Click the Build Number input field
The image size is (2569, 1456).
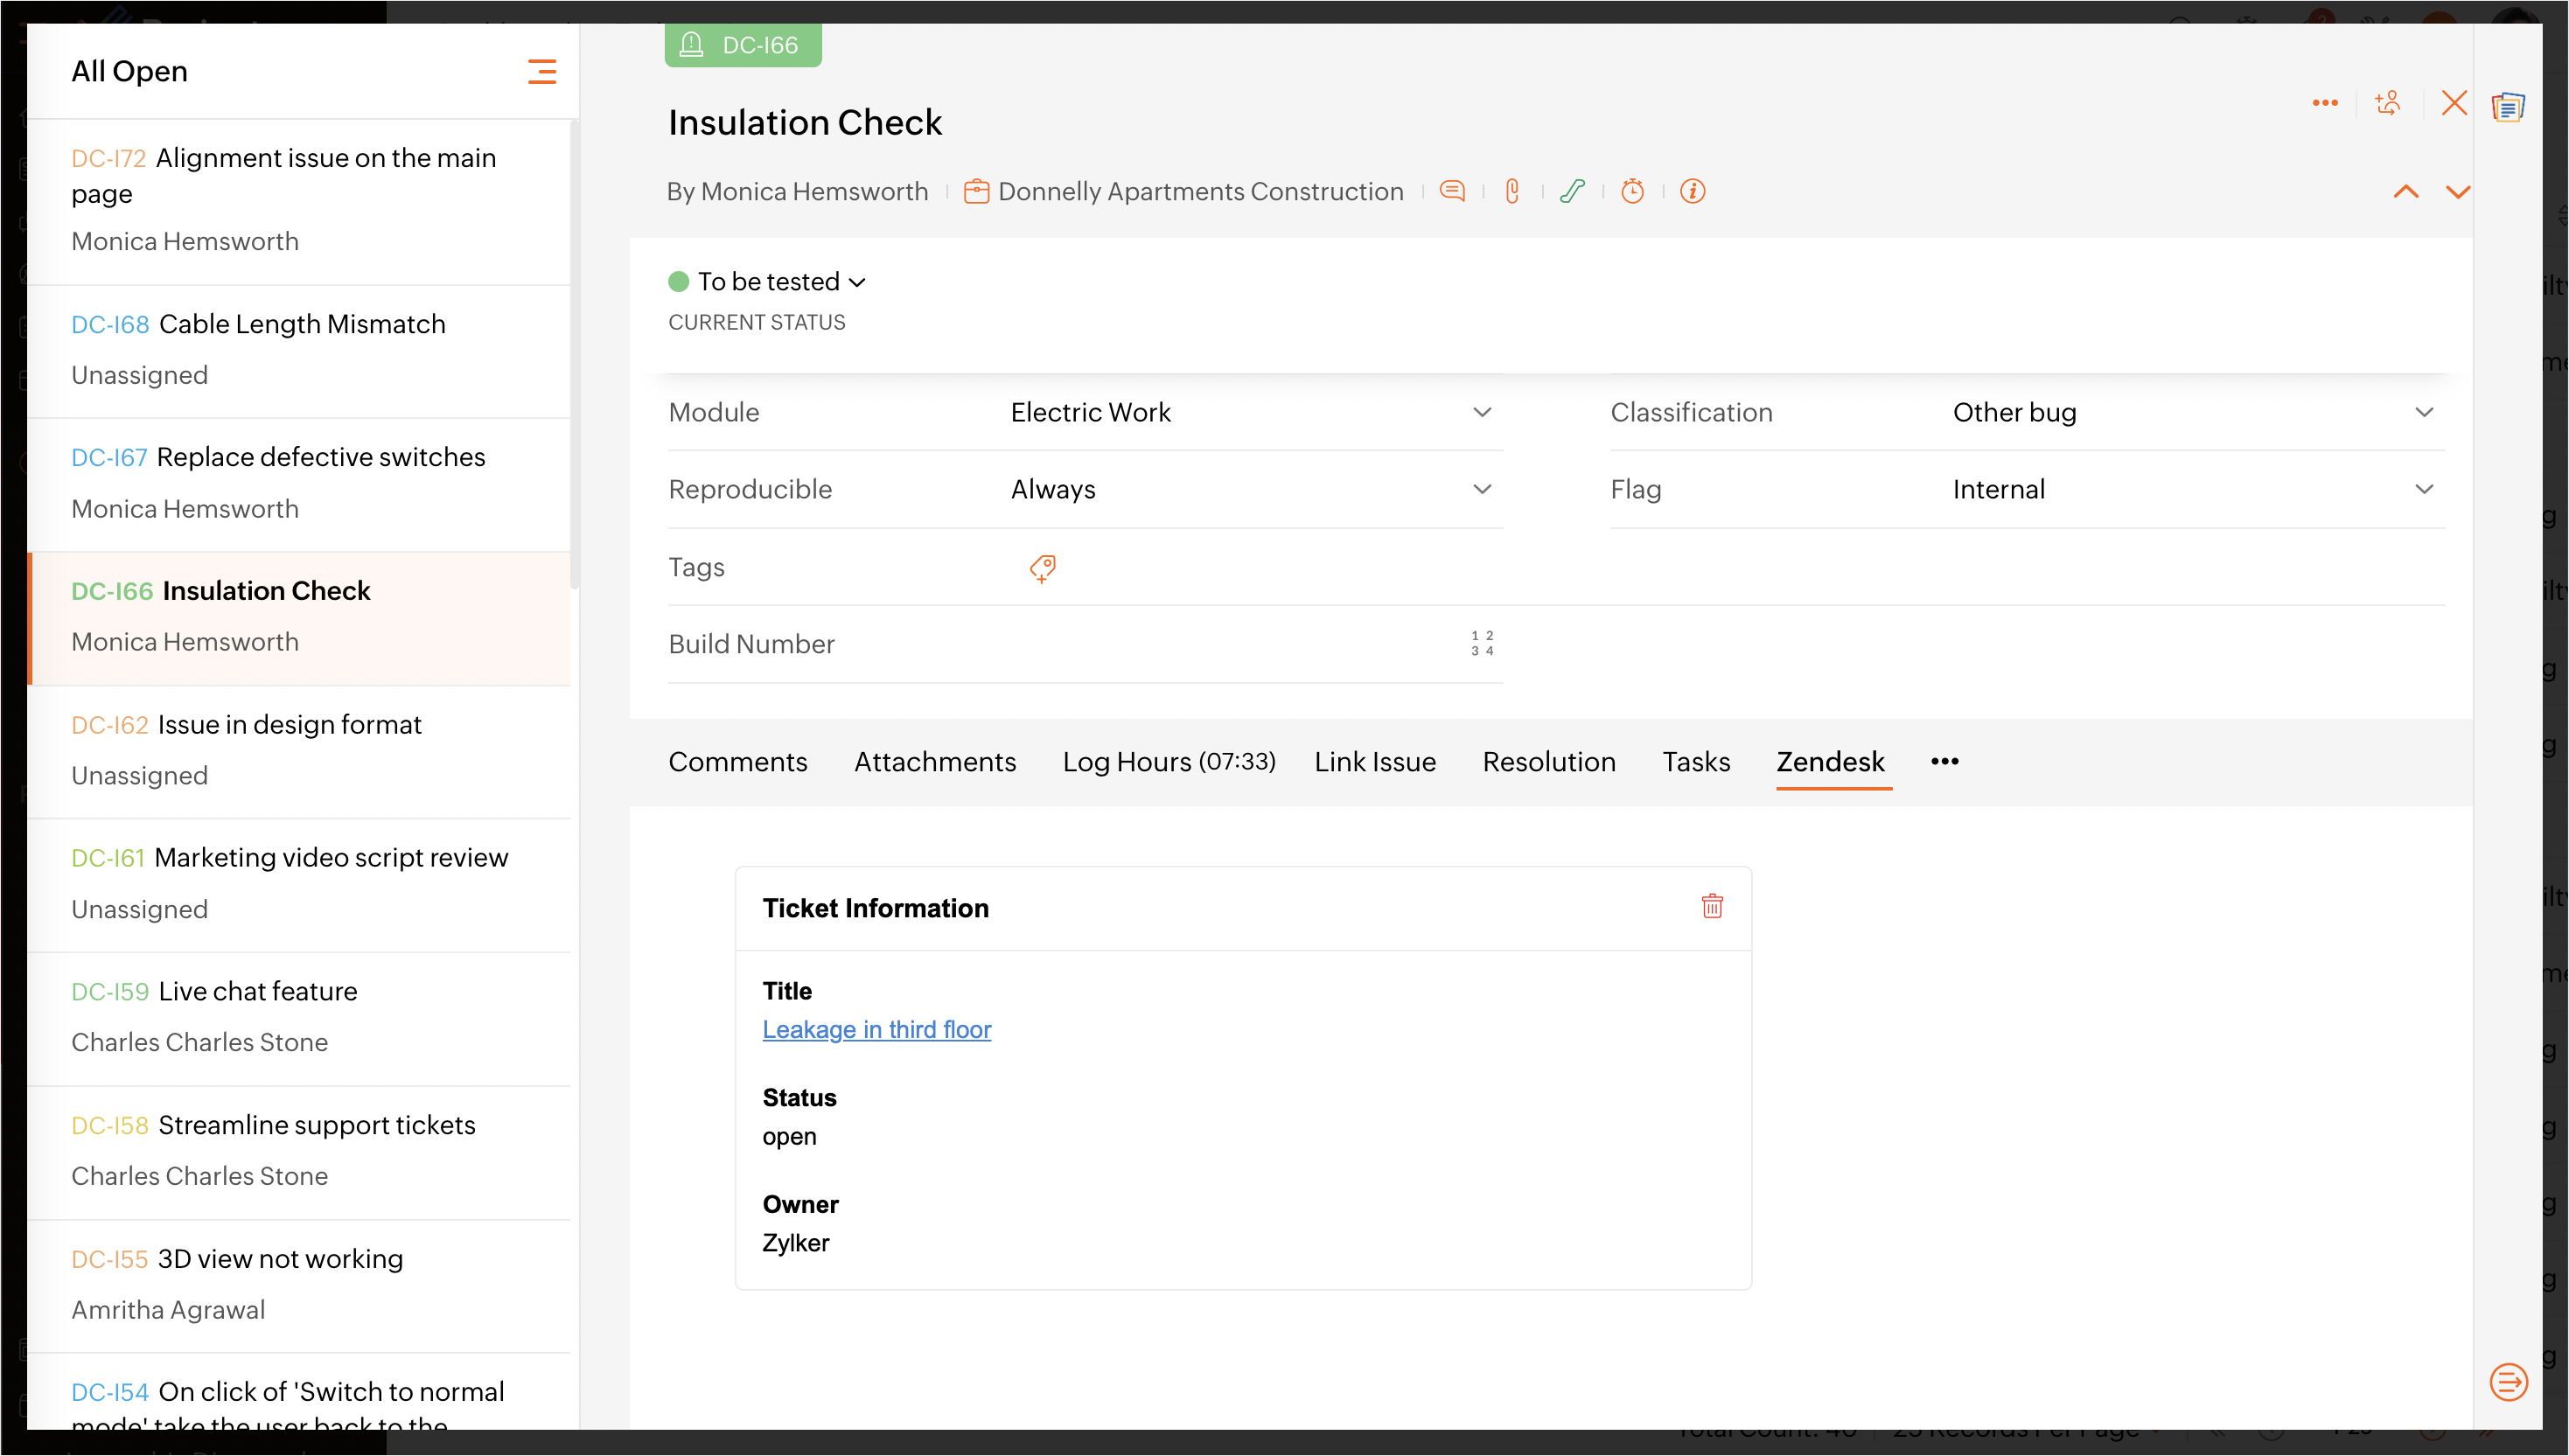coord(1230,644)
